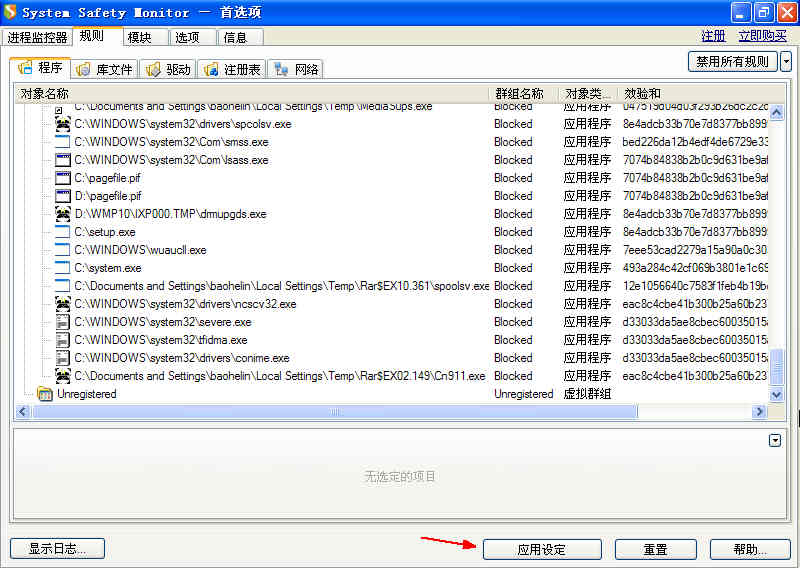The width and height of the screenshot is (800, 568).
Task: Open the 网络 rules tab
Action: [295, 69]
